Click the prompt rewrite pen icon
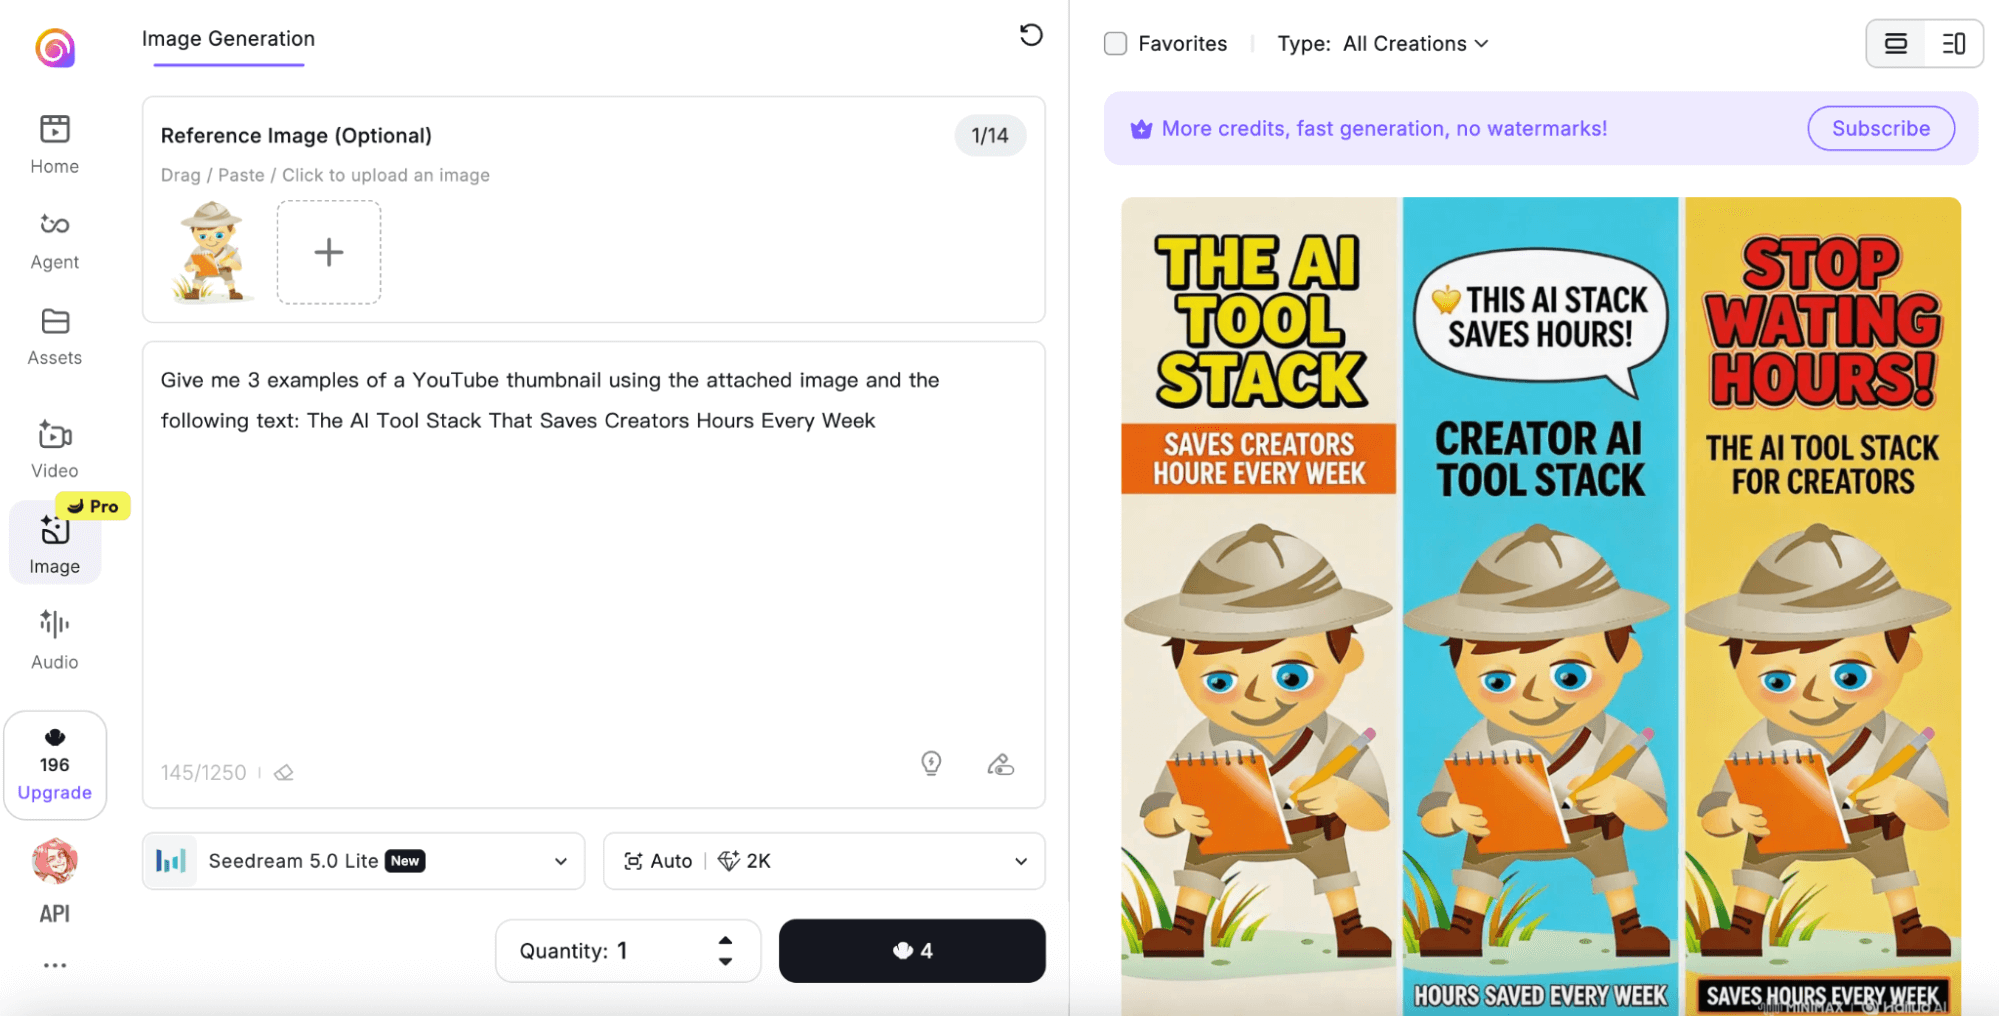This screenshot has width=1999, height=1017. (999, 764)
